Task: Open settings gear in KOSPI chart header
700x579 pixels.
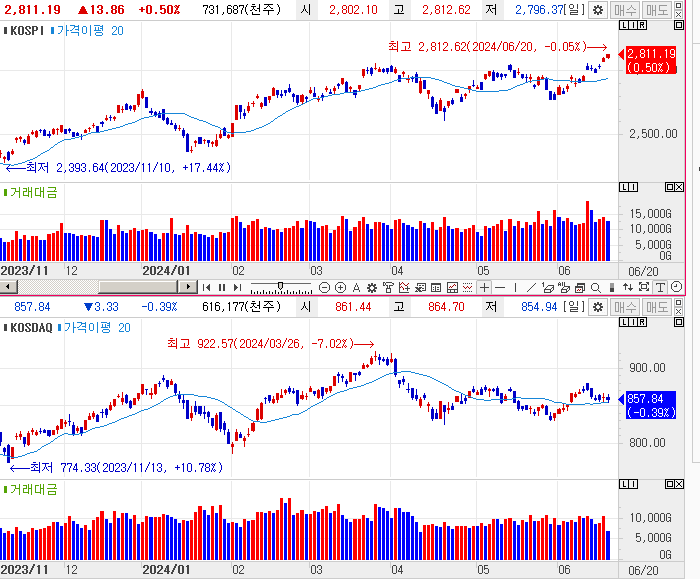Action: pyautogui.click(x=597, y=10)
